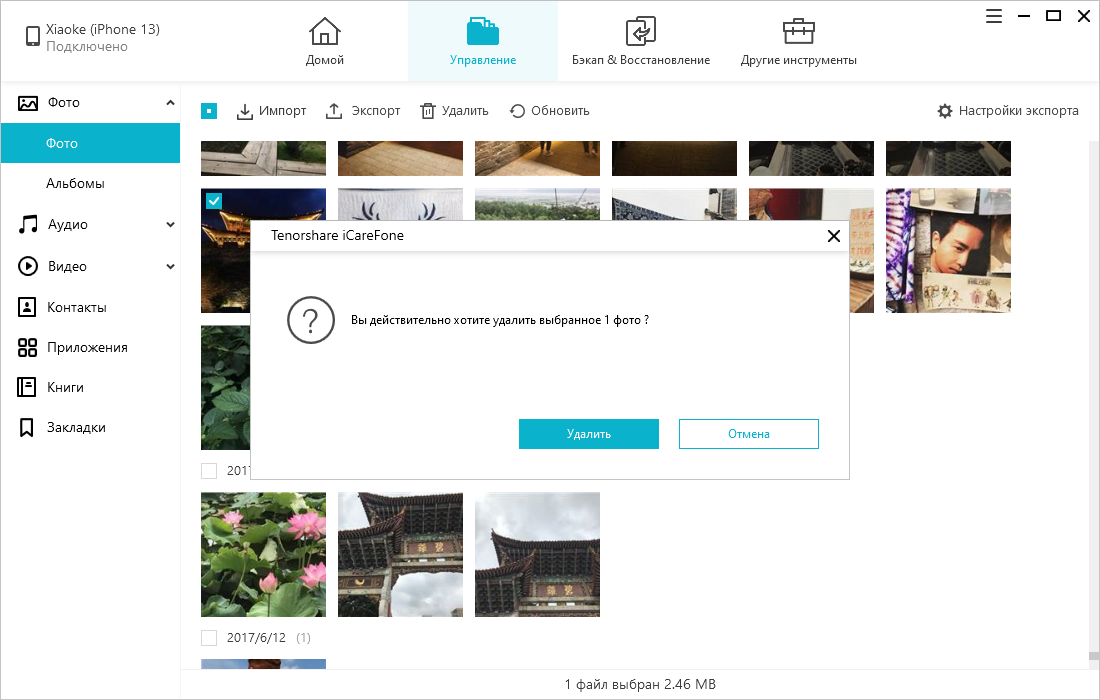Click the Фото picture icon in sidebar
1100x700 pixels.
click(x=27, y=103)
